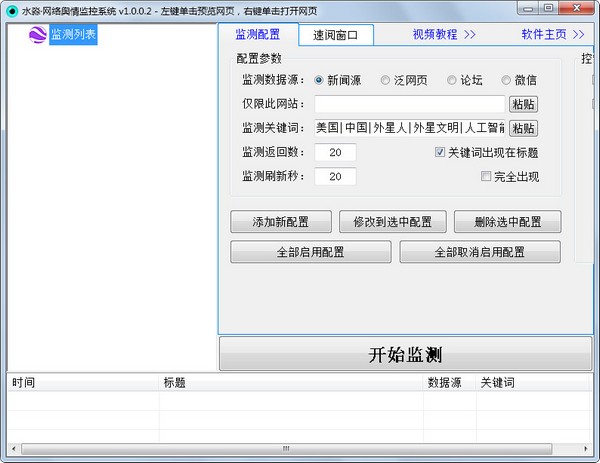Maximize the application window
Image resolution: width=600 pixels, height=463 pixels.
pos(550,8)
